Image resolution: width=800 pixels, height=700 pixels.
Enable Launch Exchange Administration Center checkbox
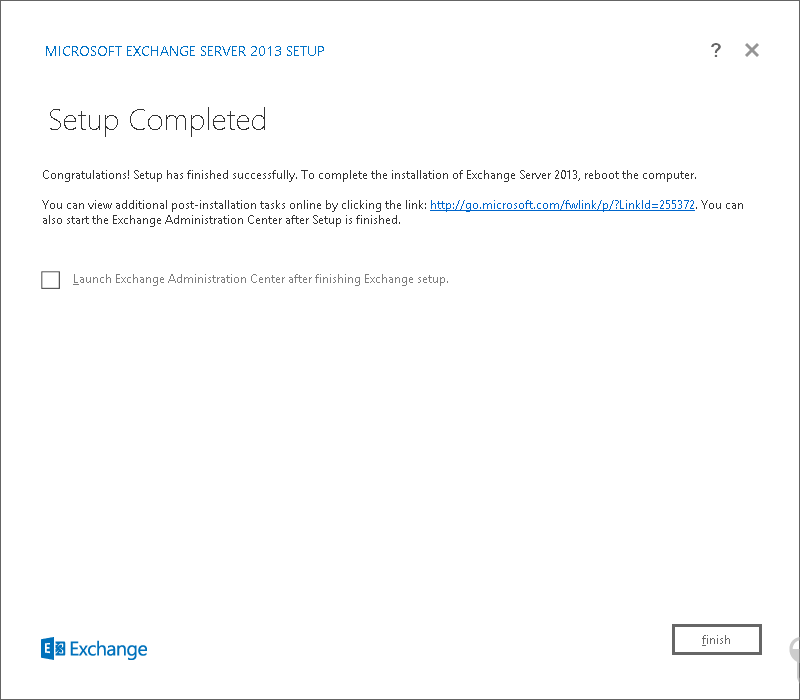point(51,280)
